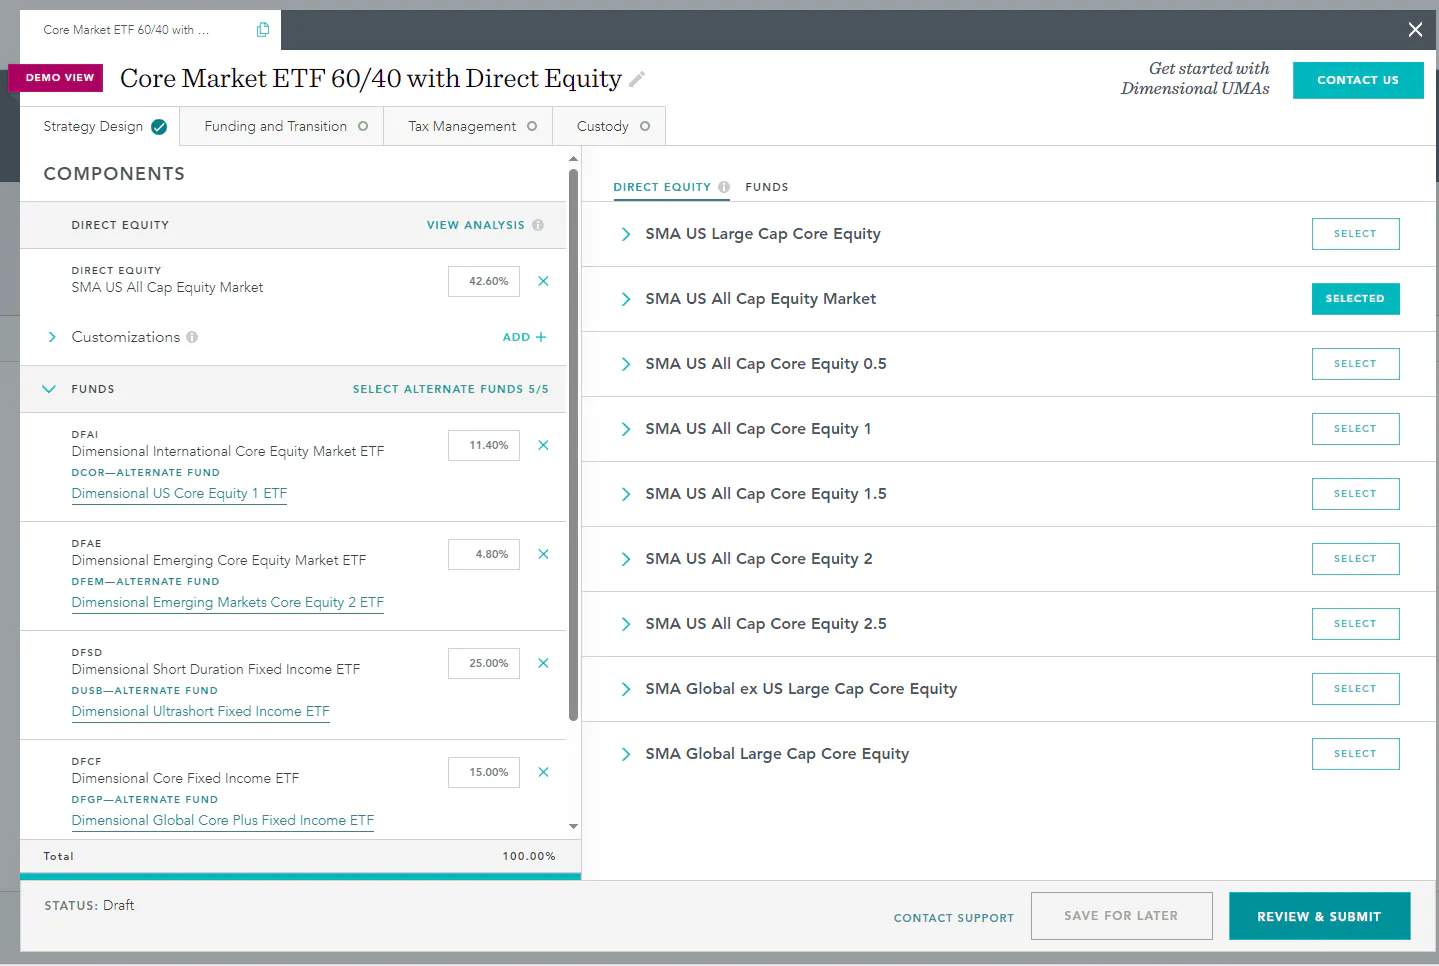Image resolution: width=1439 pixels, height=966 pixels.
Task: Remove the DFAI fund with X icon
Action: 543,445
